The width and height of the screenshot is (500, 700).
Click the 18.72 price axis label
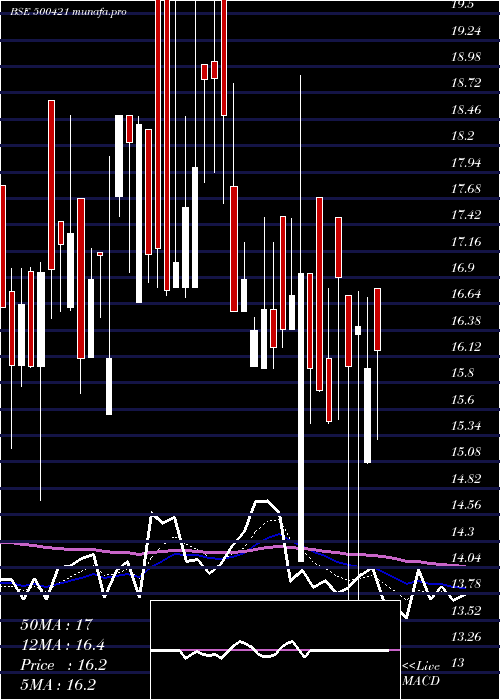pyautogui.click(x=466, y=83)
